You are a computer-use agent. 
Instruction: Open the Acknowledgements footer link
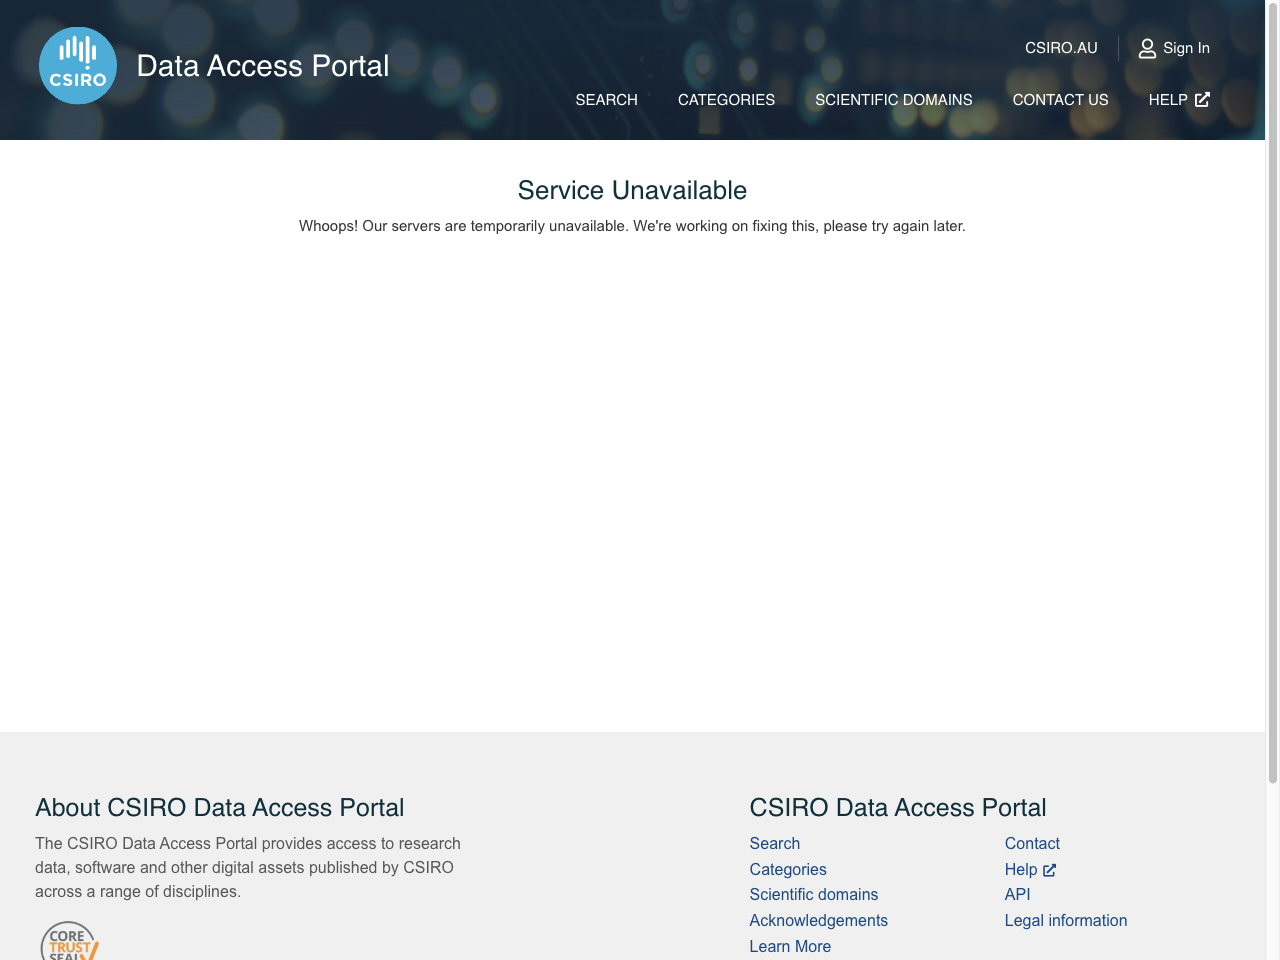(x=818, y=921)
